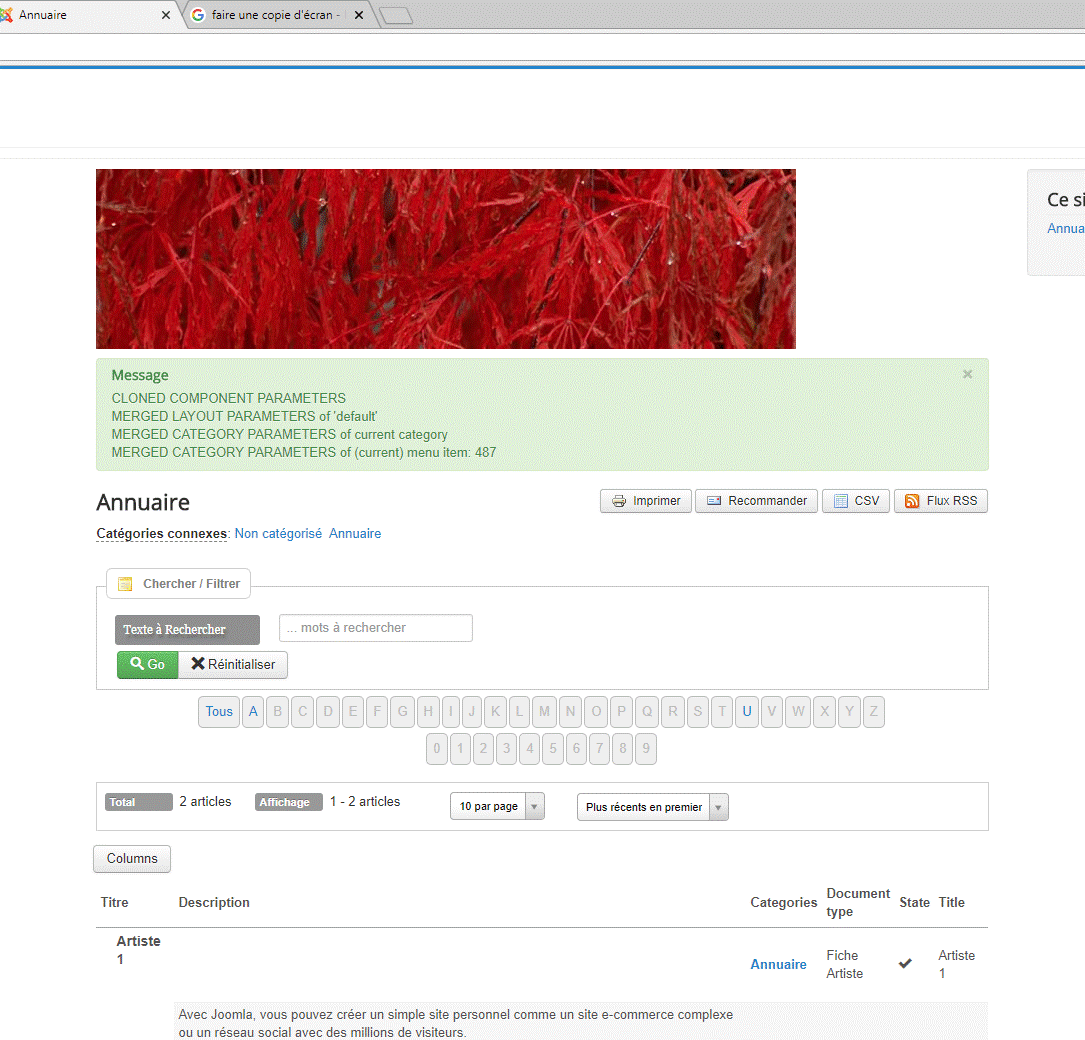Select the Tous alphabet filter

click(x=219, y=712)
